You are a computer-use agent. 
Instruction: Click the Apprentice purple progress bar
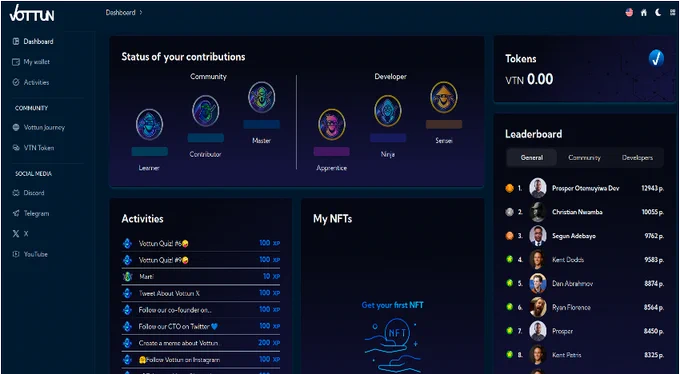coord(332,151)
